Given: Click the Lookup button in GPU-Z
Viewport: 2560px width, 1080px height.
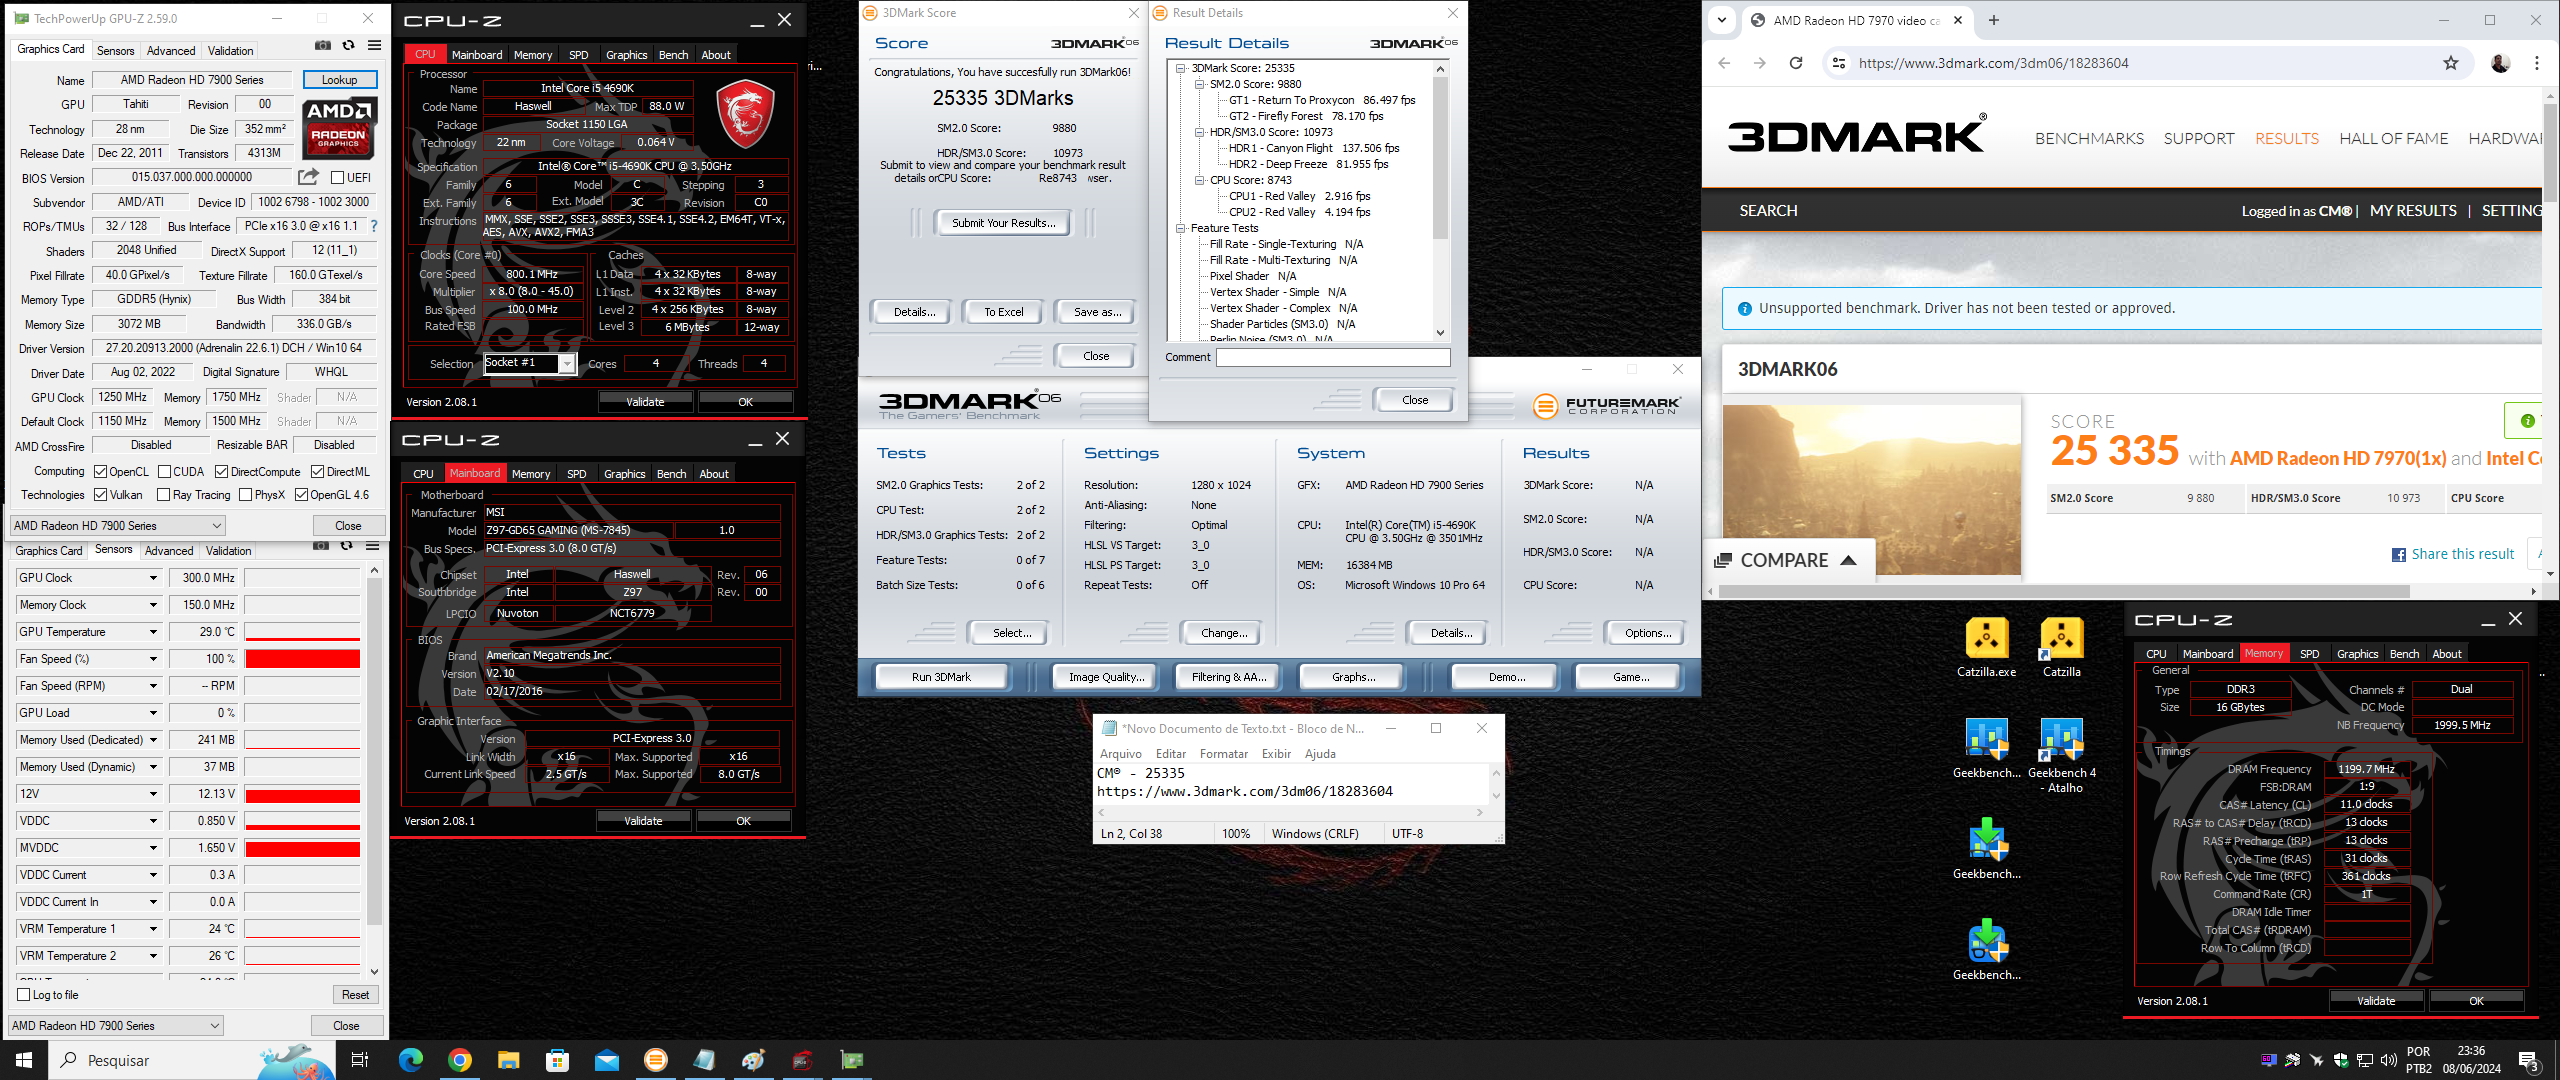Looking at the screenshot, I should pos(339,80).
